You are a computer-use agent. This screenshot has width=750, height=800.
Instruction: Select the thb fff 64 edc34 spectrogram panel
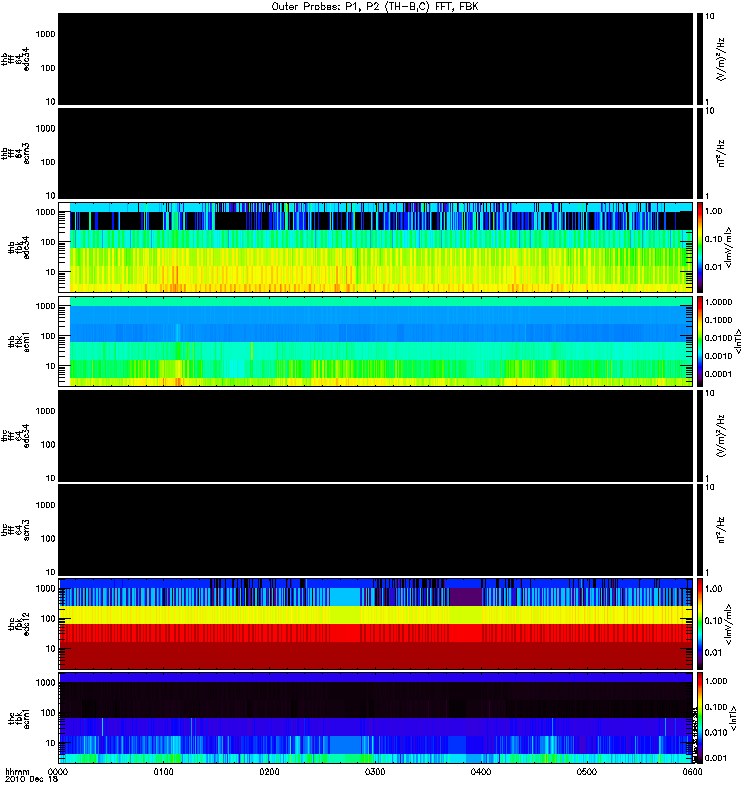tap(375, 59)
